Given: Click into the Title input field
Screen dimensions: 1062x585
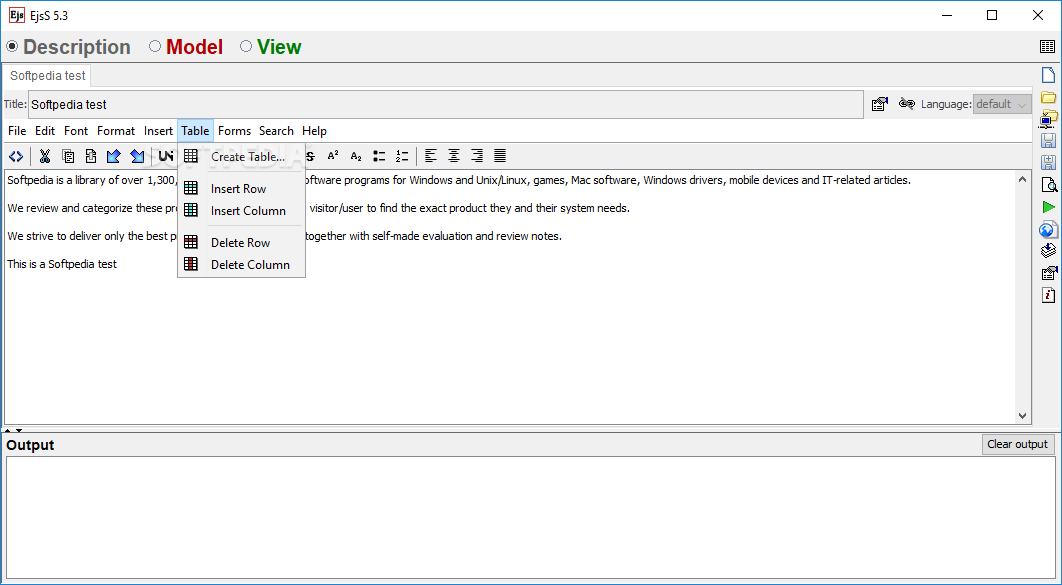Looking at the screenshot, I should [446, 104].
